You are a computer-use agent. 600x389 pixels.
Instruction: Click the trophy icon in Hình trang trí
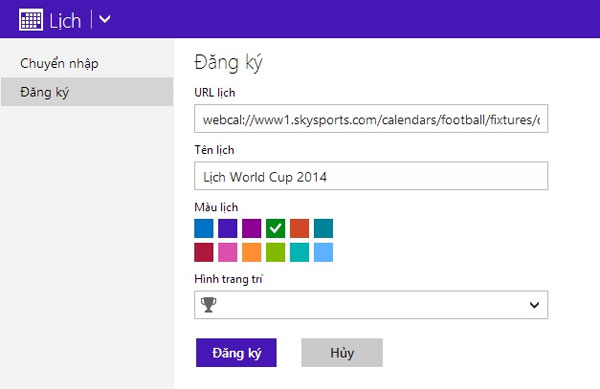209,305
